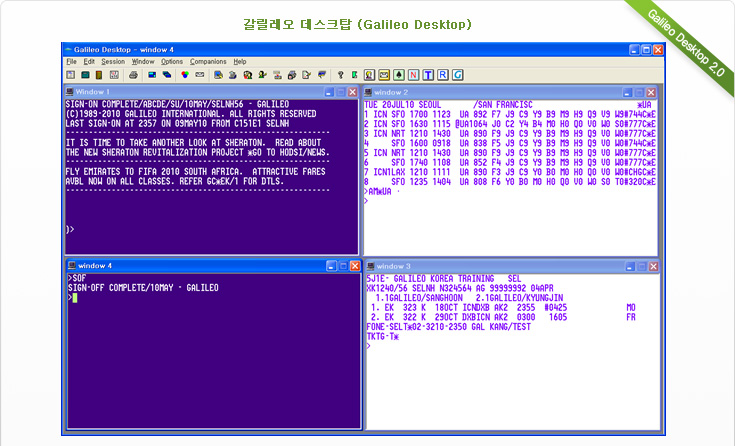Viewport: 735px width, 446px height.
Task: Click flight row 7 ICN1LAX UA 890
Action: click(x=510, y=172)
